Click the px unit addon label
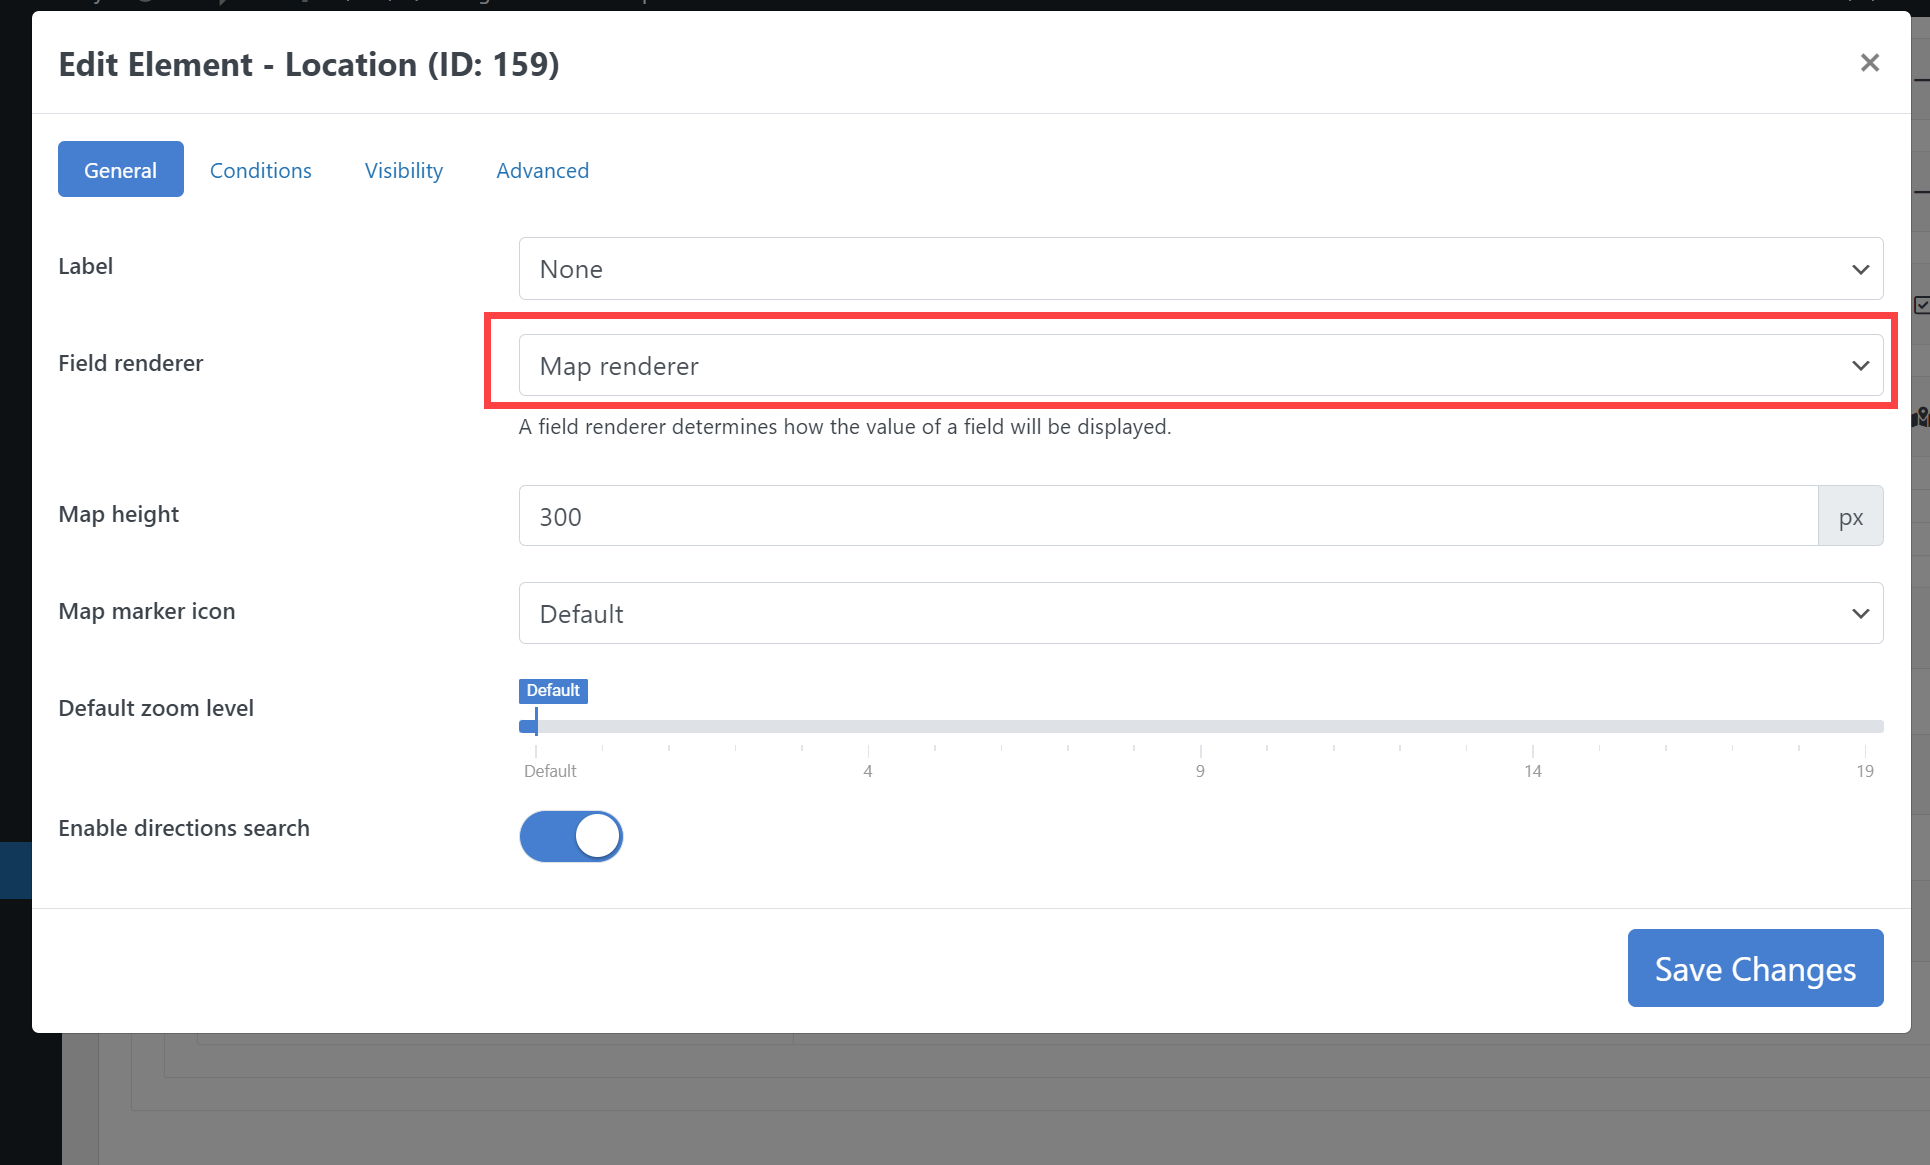This screenshot has height=1165, width=1930. 1850,516
